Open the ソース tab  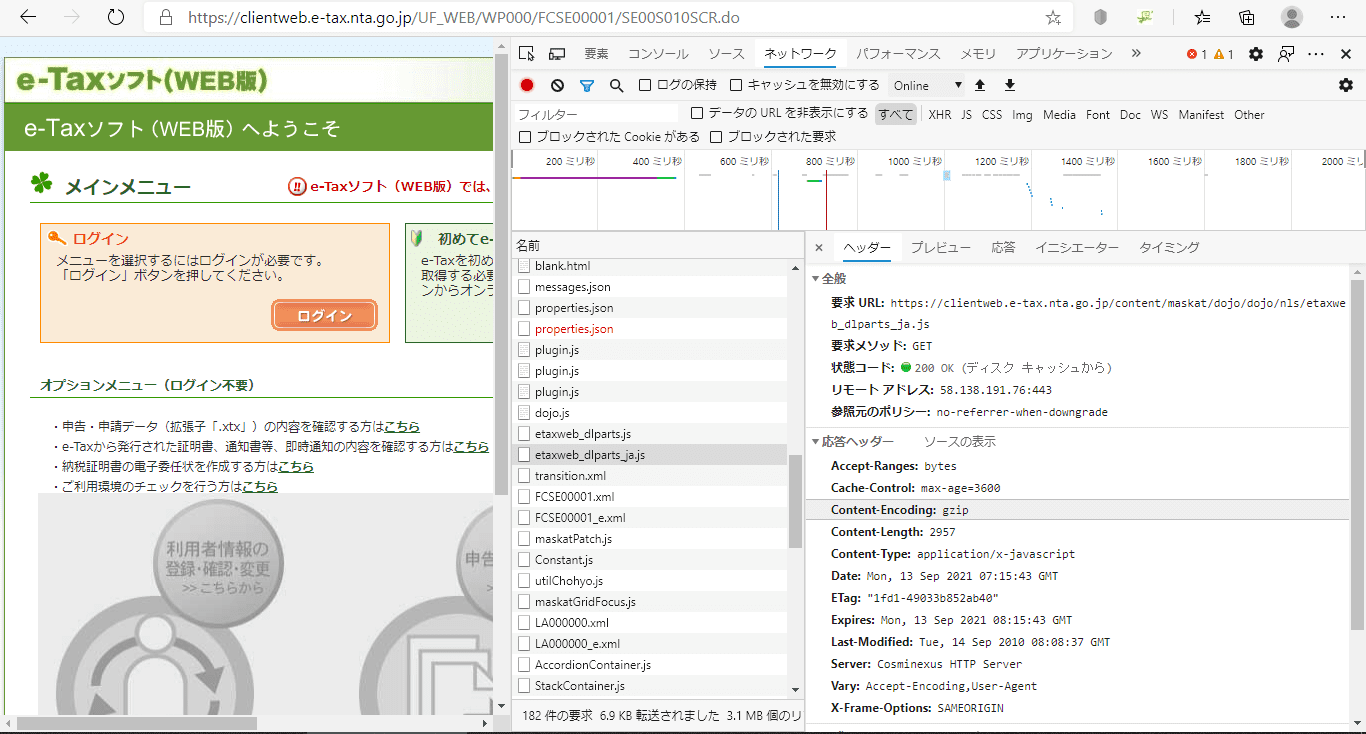point(726,54)
